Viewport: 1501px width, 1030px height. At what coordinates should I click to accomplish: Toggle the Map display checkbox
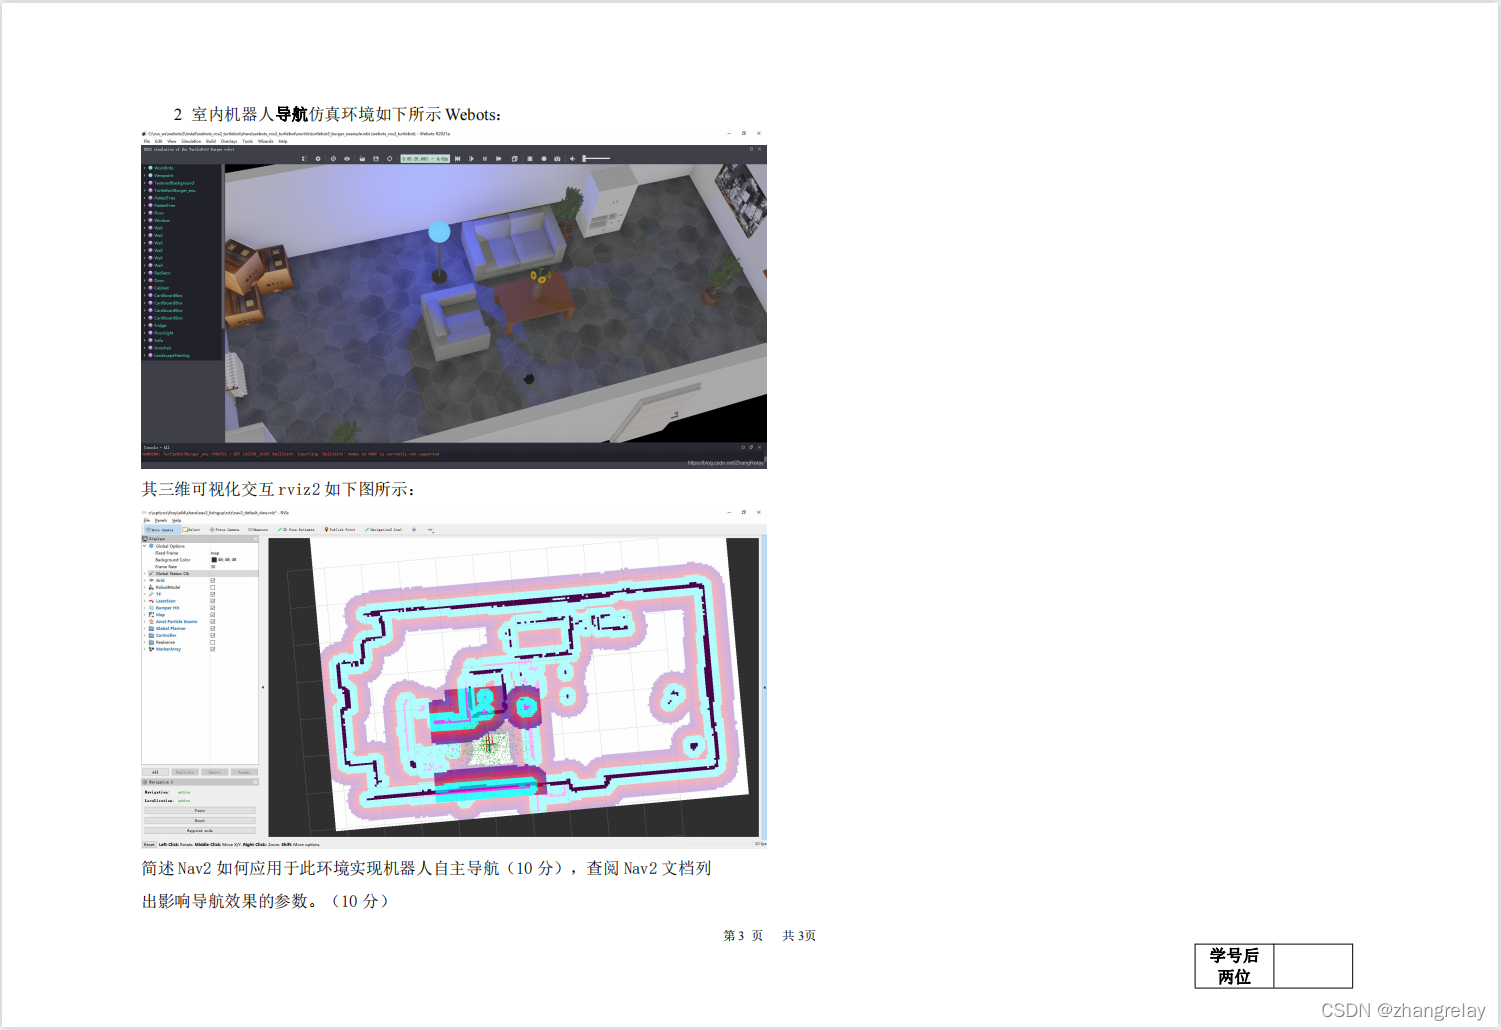tap(213, 615)
